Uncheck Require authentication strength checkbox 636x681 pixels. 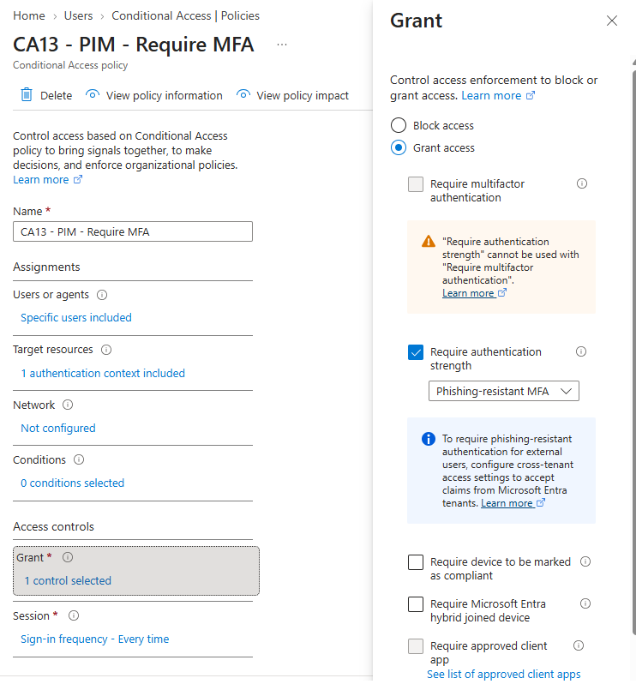[416, 352]
